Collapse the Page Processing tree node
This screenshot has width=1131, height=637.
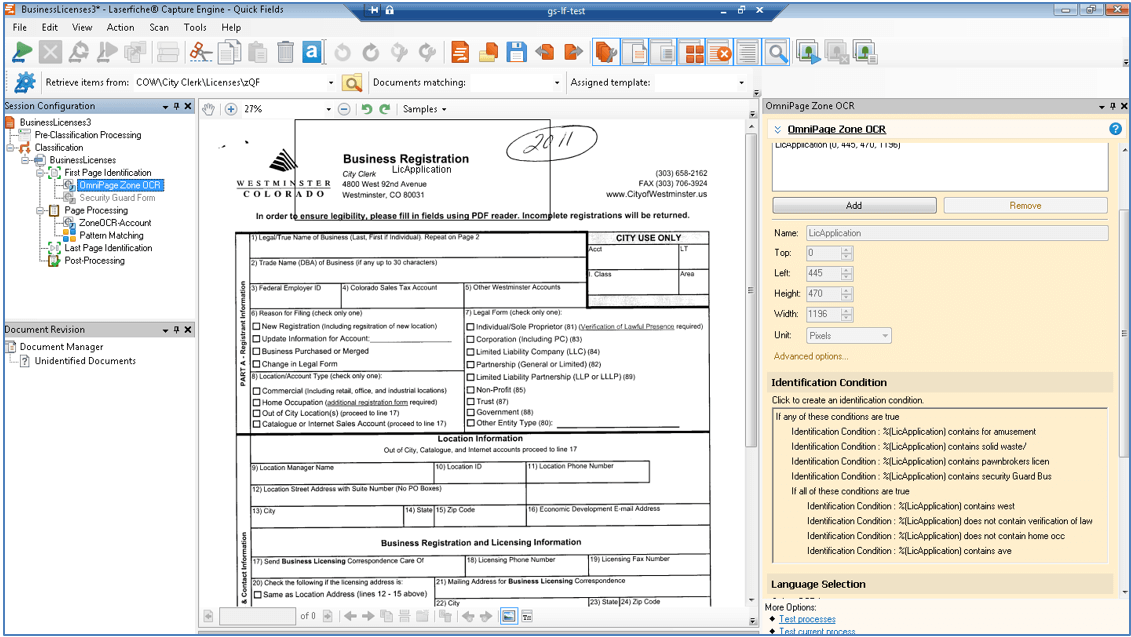pos(40,211)
